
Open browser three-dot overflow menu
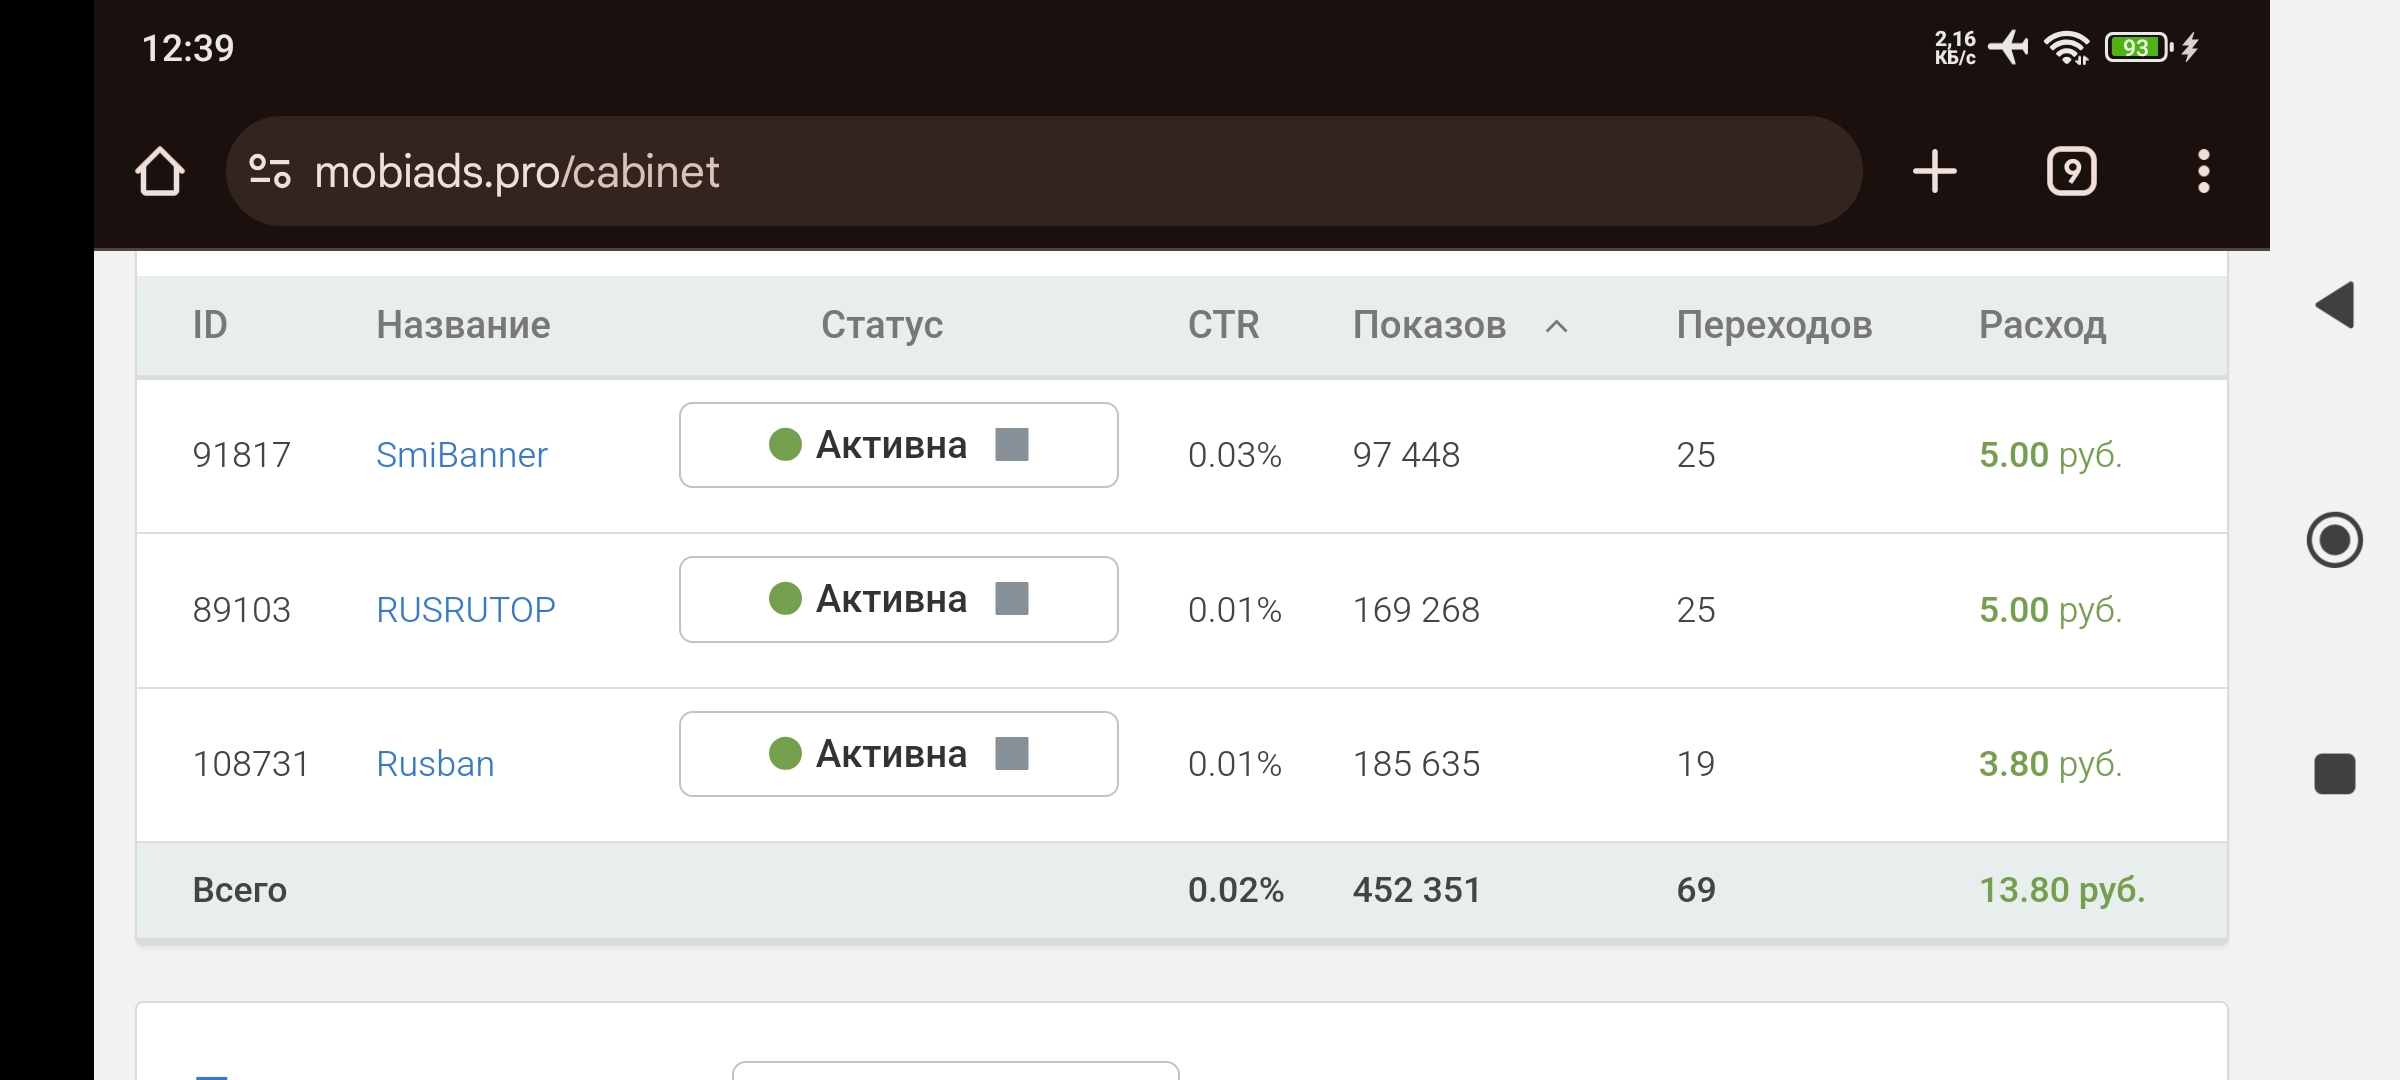pyautogui.click(x=2203, y=172)
